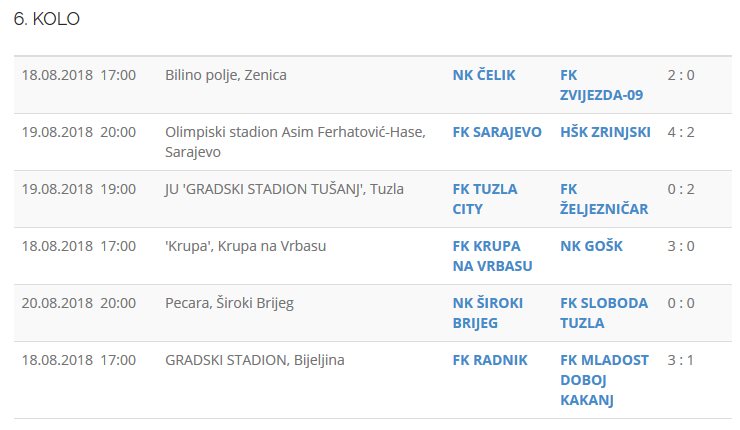Viewport: 740px width, 430px height.
Task: Open the FK Sloboda Tuzla team page
Action: coord(604,313)
